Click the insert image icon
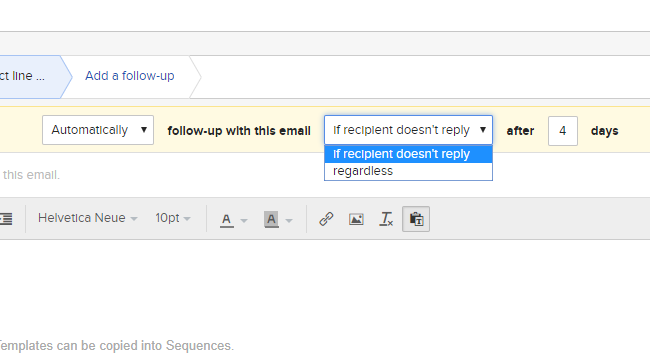This screenshot has height=364, width=650. click(x=356, y=219)
